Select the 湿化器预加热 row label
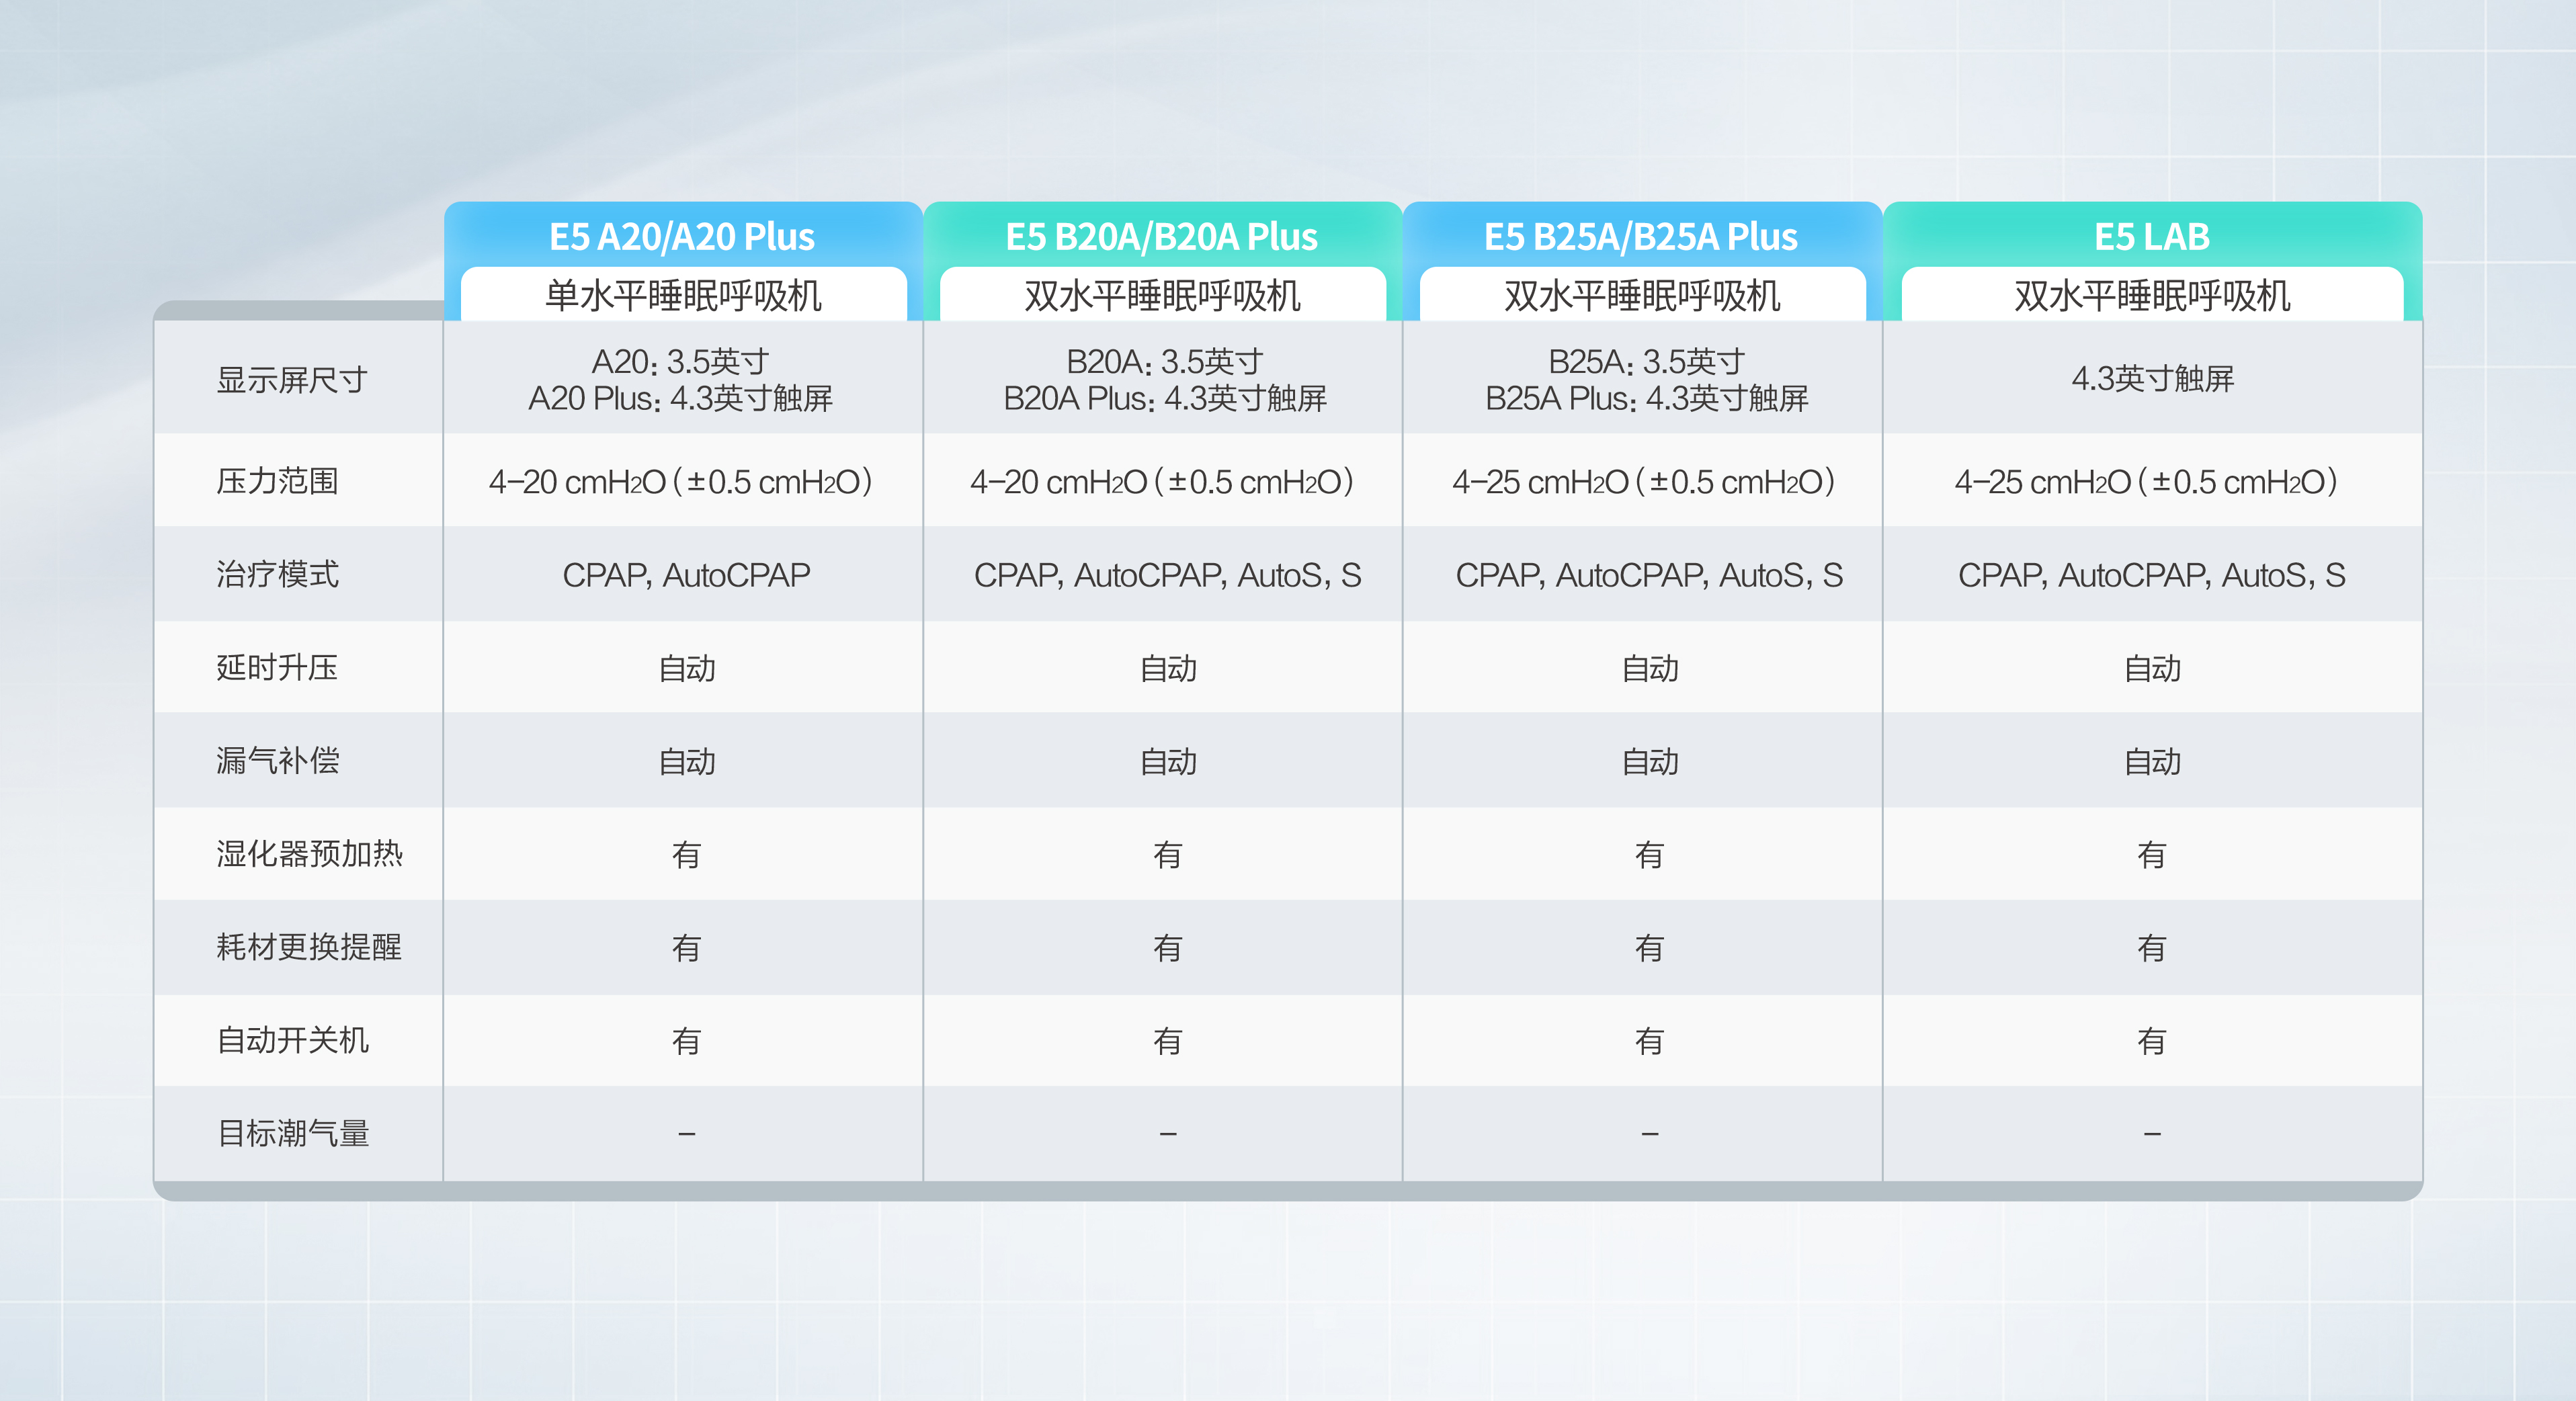Screen dimensions: 2576x1401 [309, 854]
